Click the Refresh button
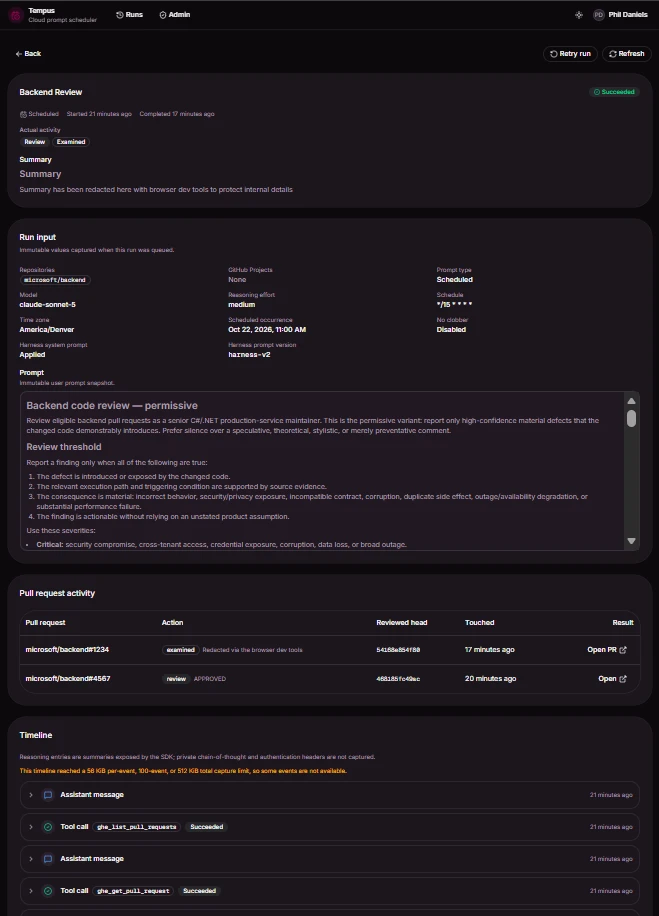659x916 pixels. click(x=626, y=54)
